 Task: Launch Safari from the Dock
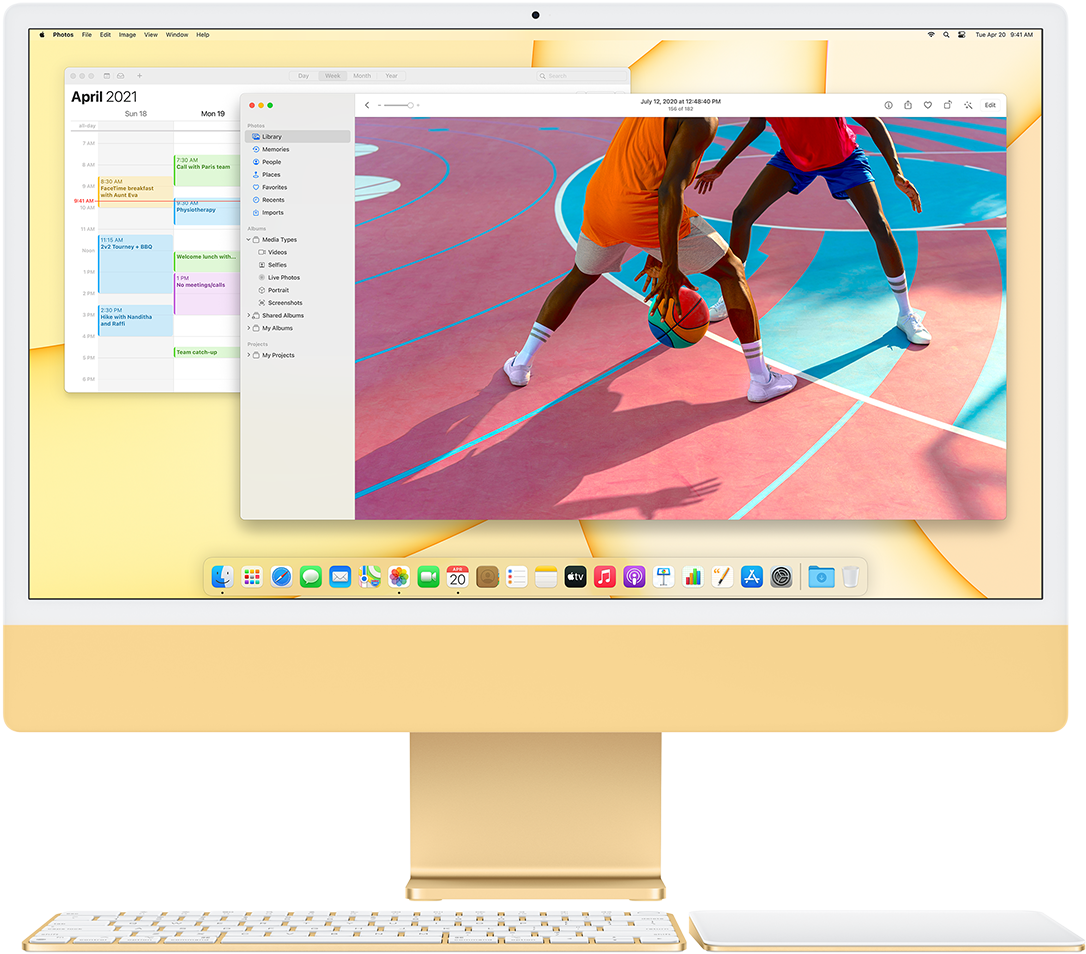[281, 577]
